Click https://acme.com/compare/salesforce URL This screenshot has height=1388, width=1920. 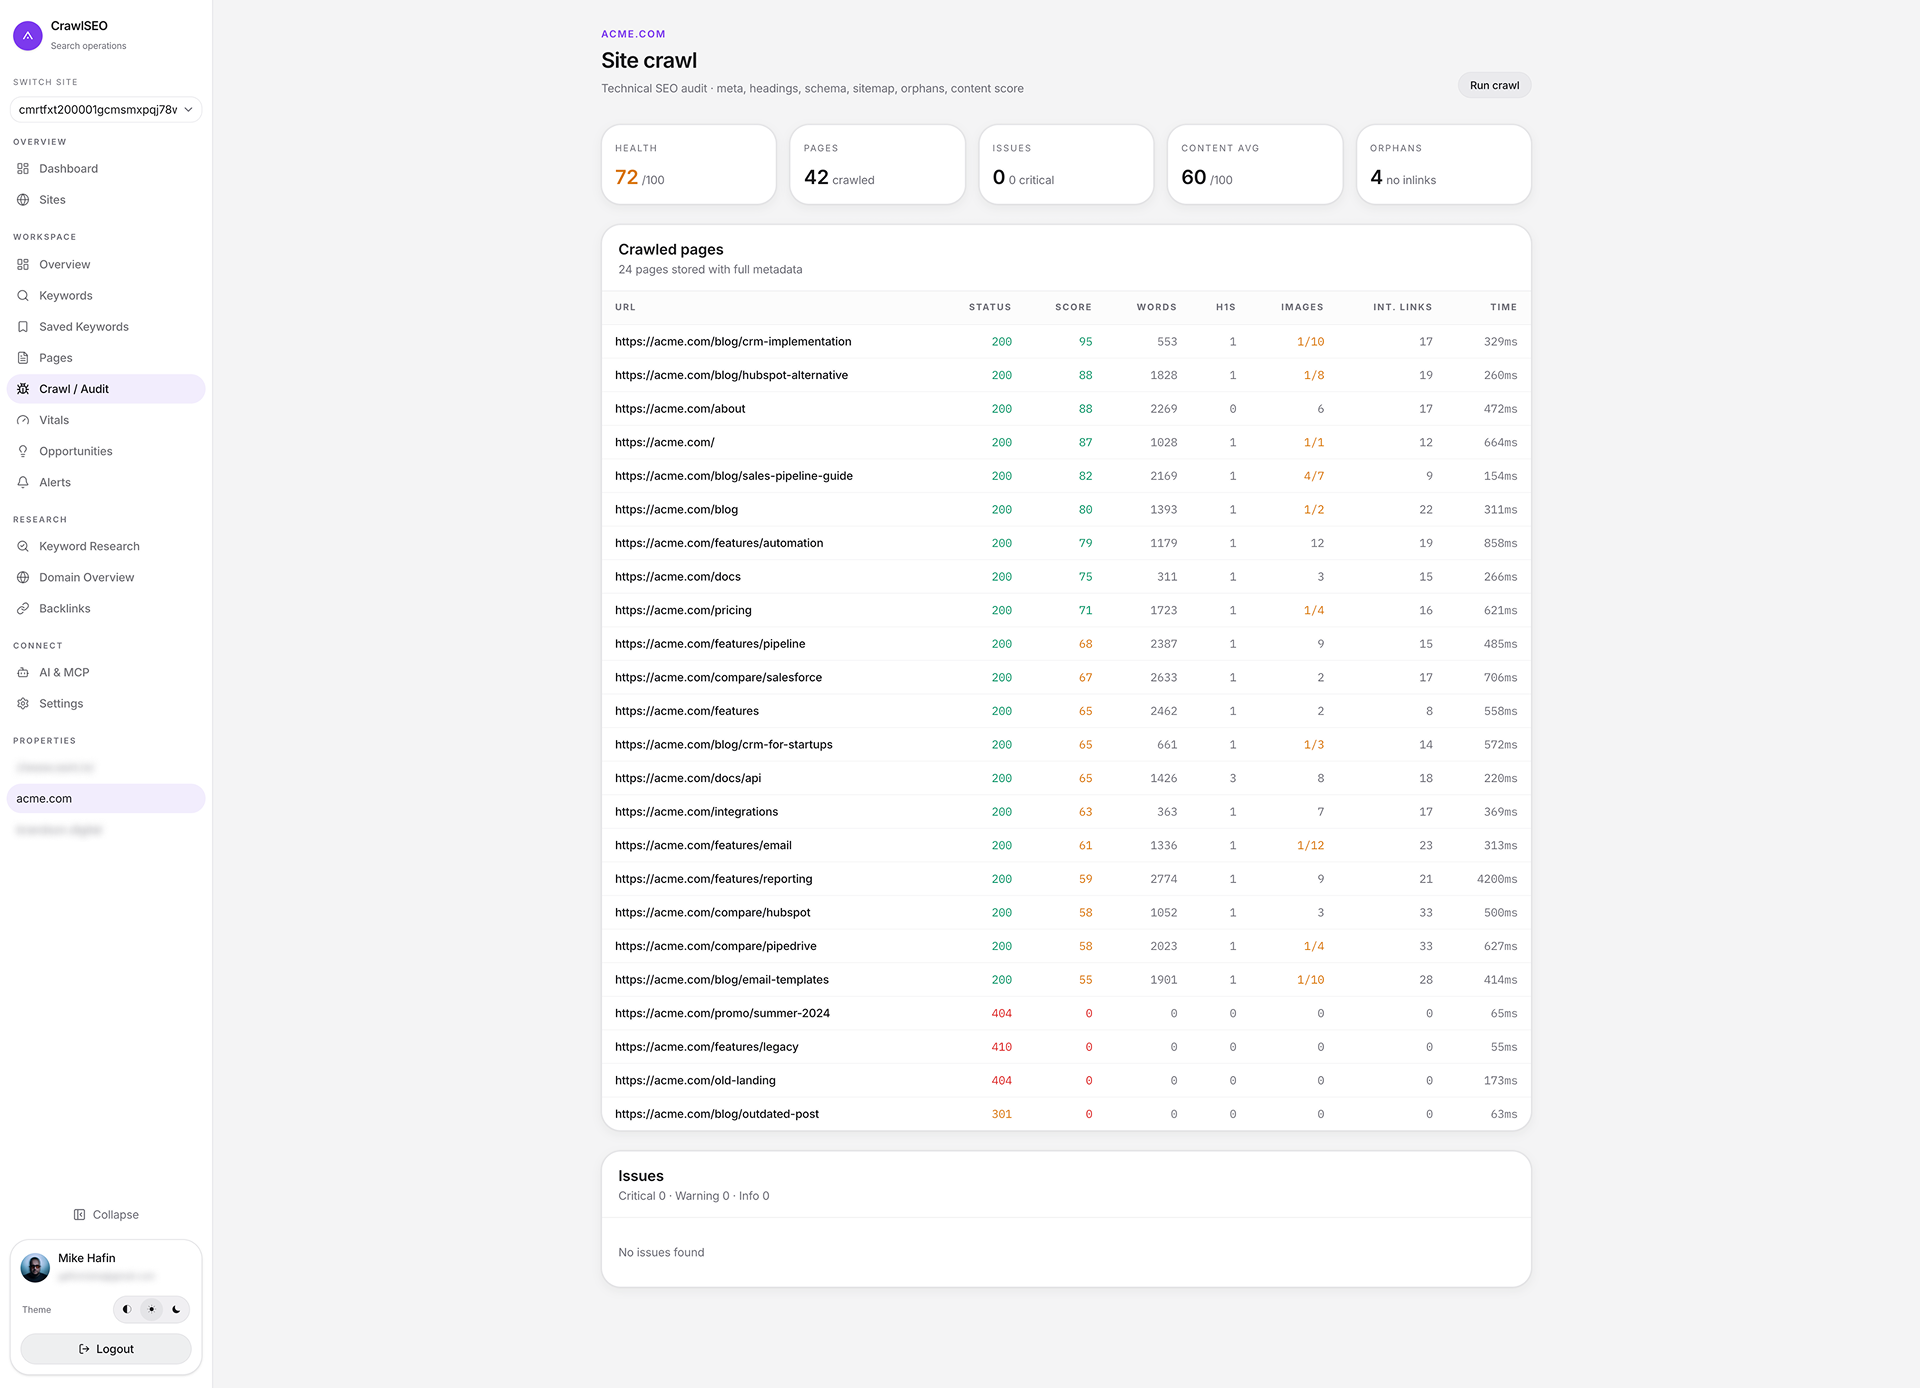718,678
